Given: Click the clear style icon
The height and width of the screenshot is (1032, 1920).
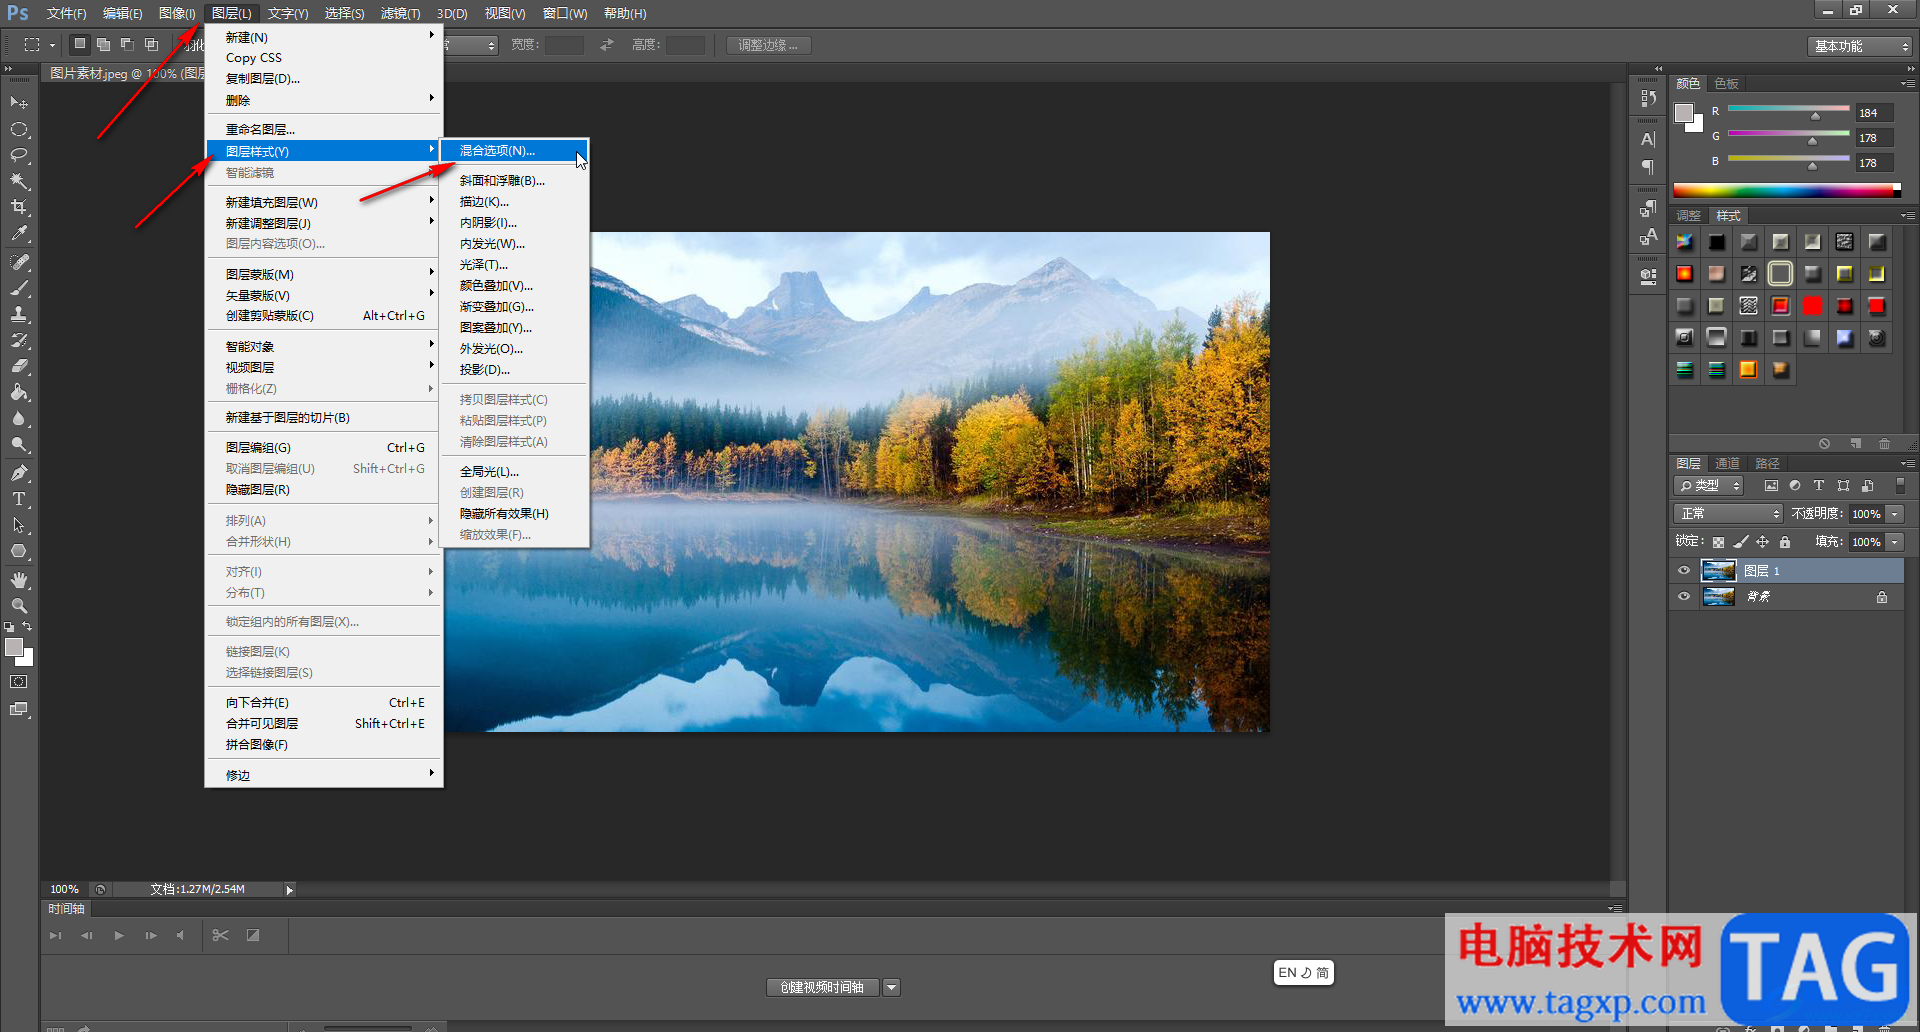Looking at the screenshot, I should coord(1824,443).
